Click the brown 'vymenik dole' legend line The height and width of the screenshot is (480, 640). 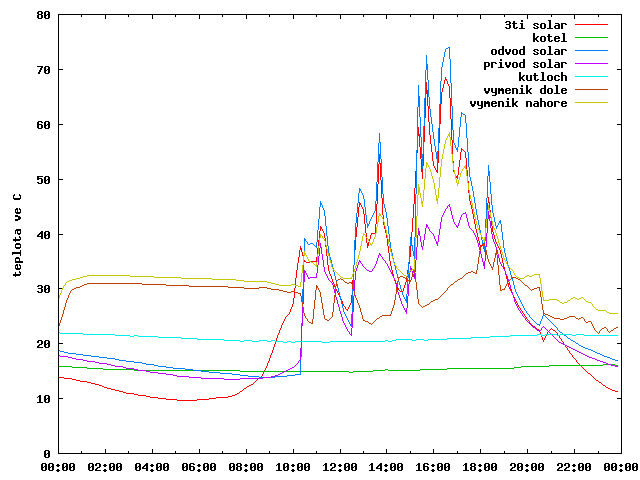tap(591, 90)
